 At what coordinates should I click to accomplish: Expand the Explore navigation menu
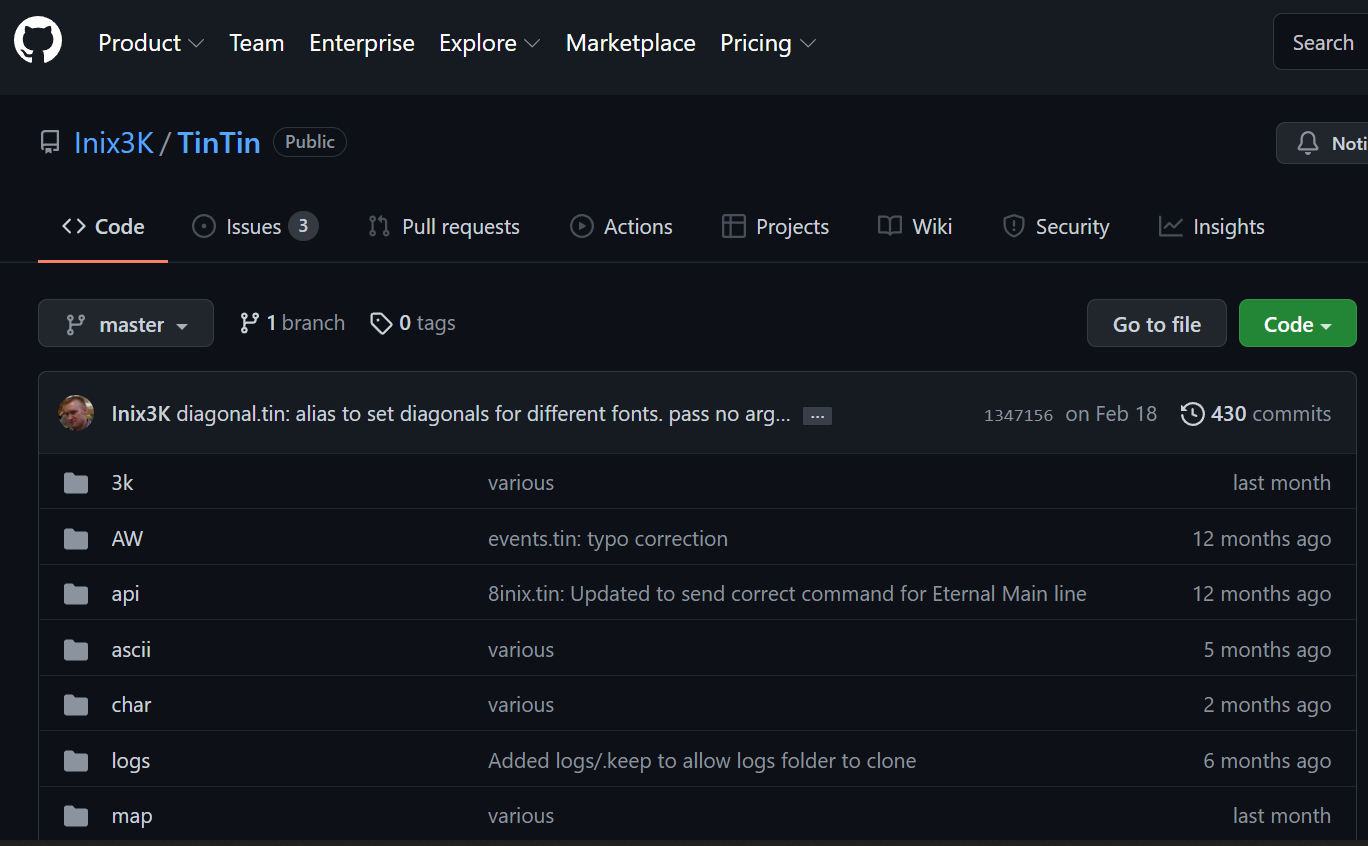pyautogui.click(x=489, y=43)
